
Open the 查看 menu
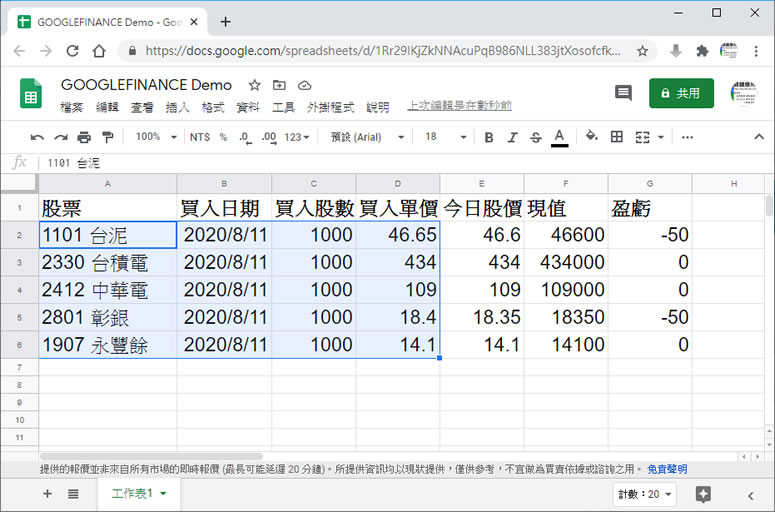[142, 107]
